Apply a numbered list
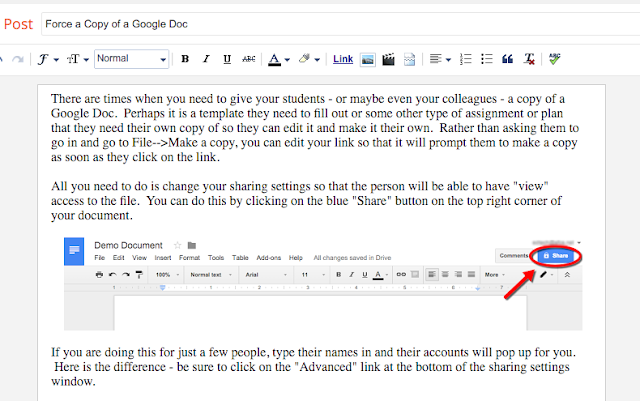The width and height of the screenshot is (640, 401). pos(465,59)
